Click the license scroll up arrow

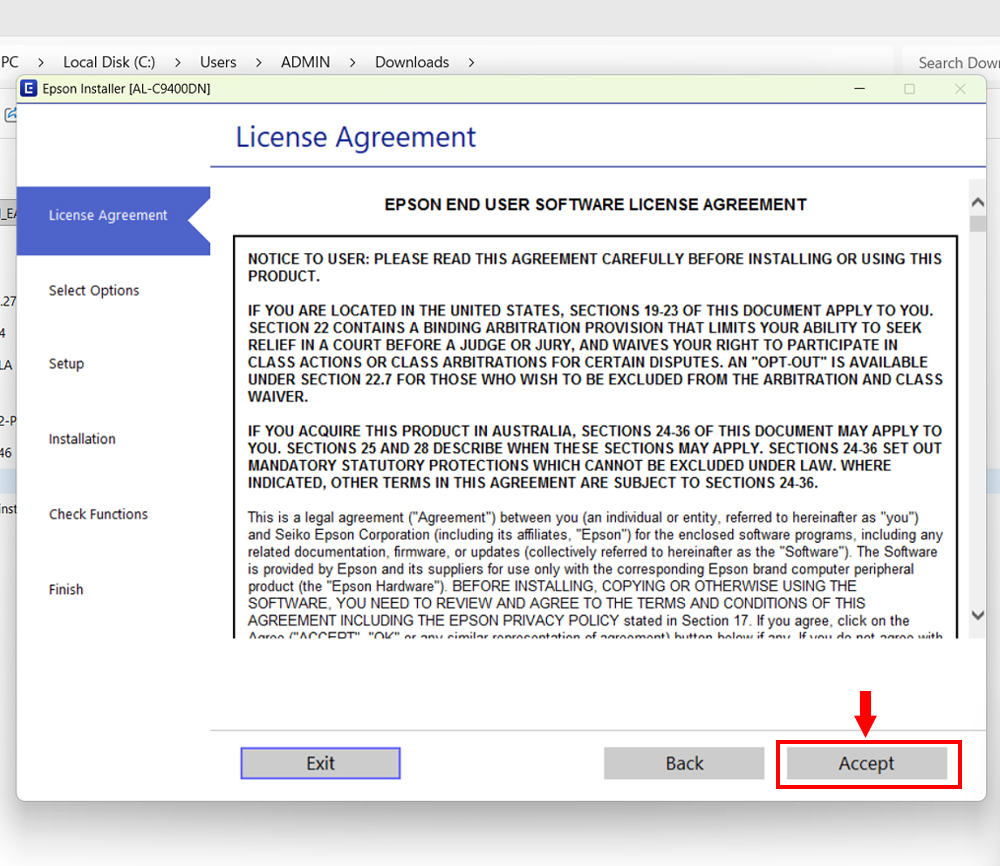pyautogui.click(x=977, y=203)
